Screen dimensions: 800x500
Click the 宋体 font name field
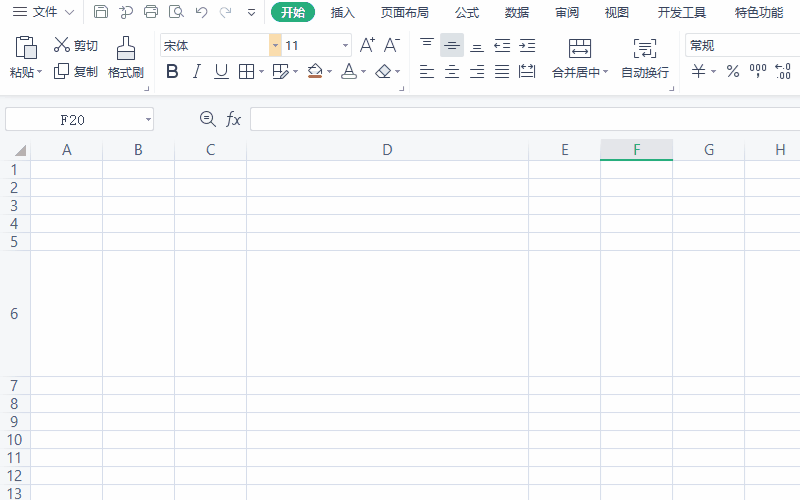click(215, 46)
